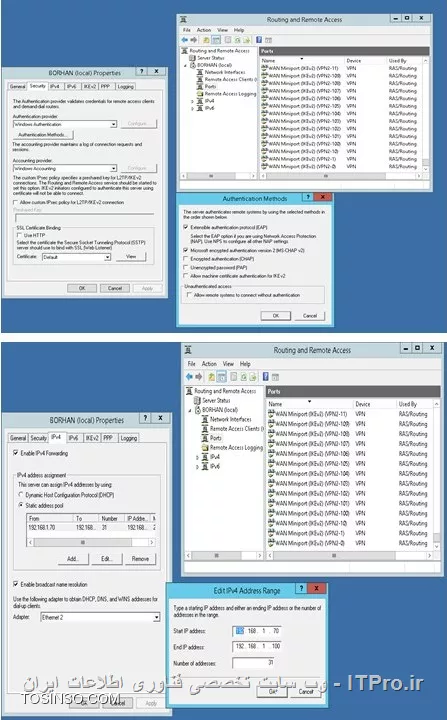Click Forward arrow in upper Routing and Remote Access toolbar

tap(193, 40)
